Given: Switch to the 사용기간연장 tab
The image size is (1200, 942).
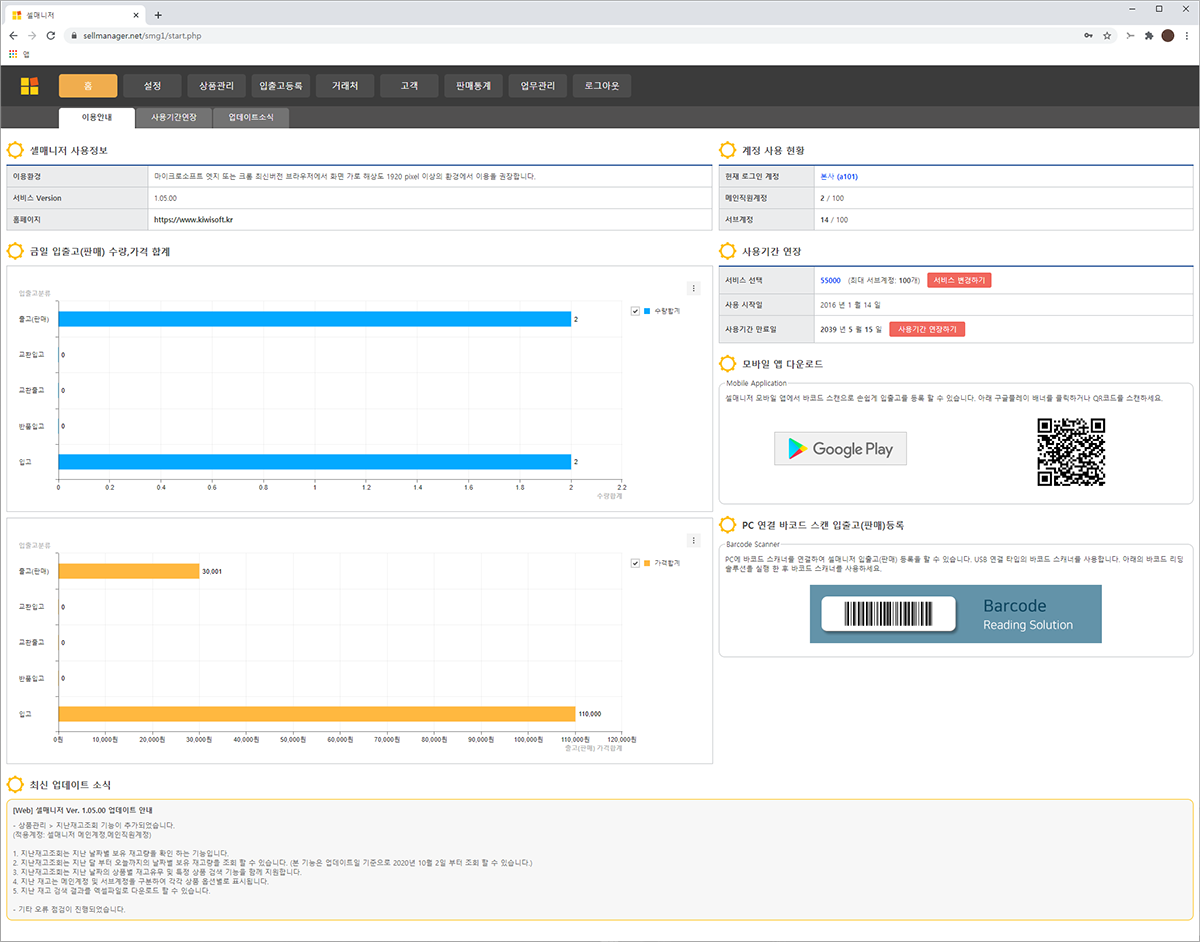Looking at the screenshot, I should 174,118.
